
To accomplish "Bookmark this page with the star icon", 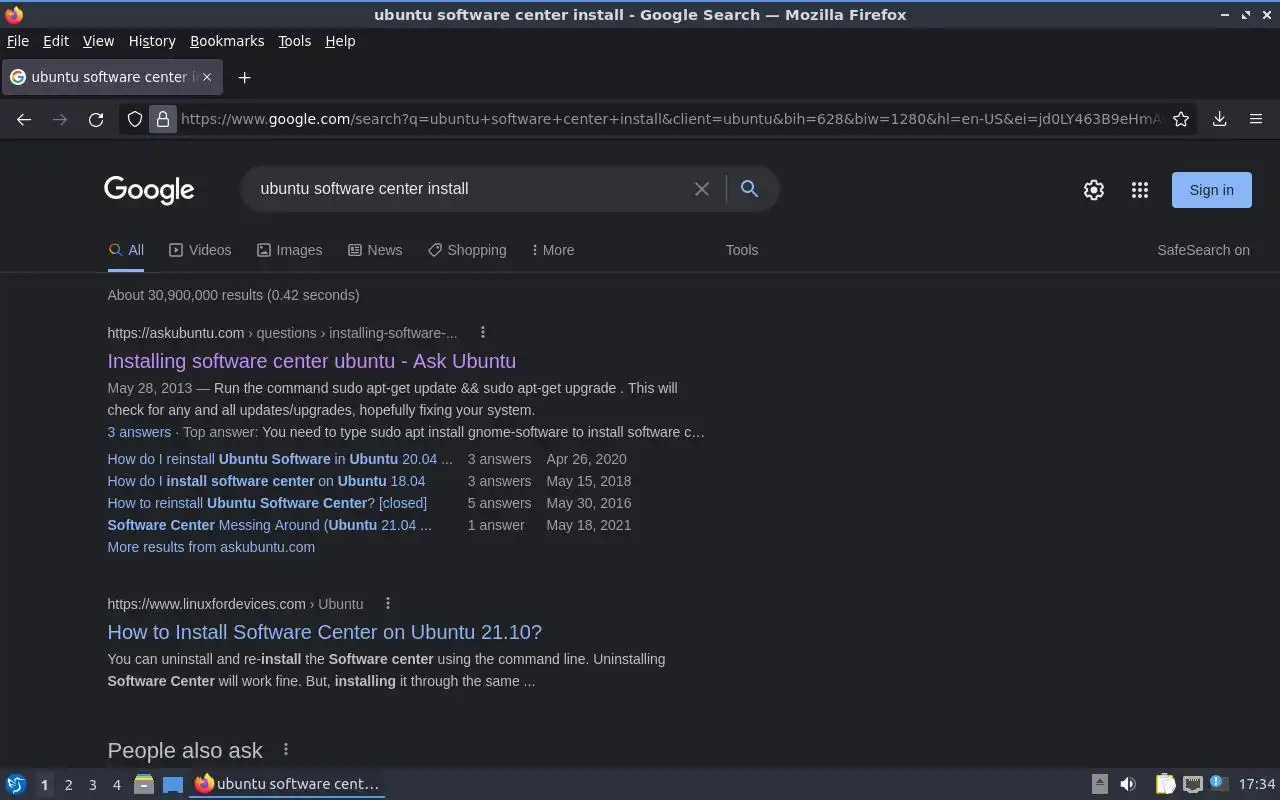I will [1181, 119].
